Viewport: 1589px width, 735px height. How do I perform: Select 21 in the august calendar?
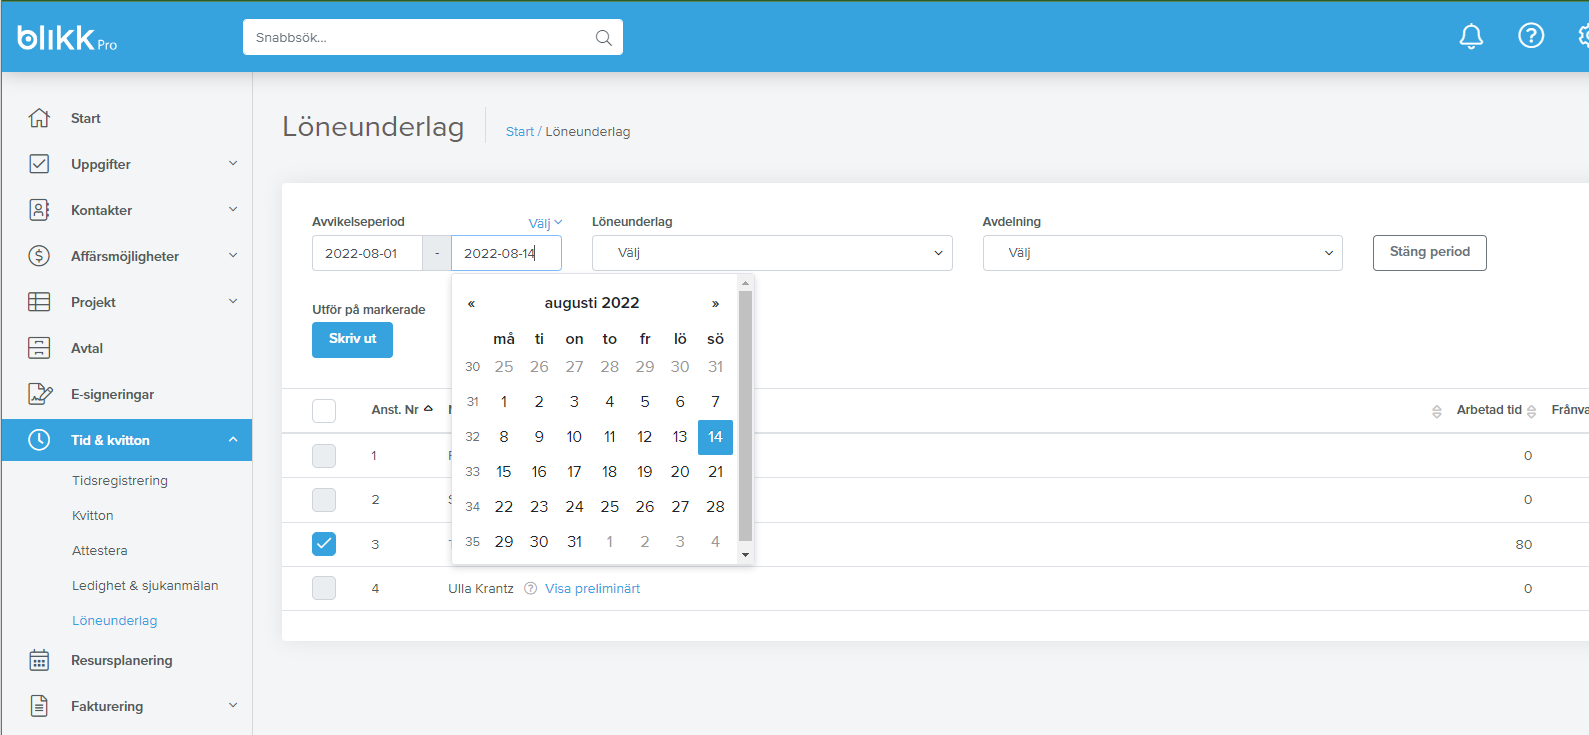click(715, 472)
